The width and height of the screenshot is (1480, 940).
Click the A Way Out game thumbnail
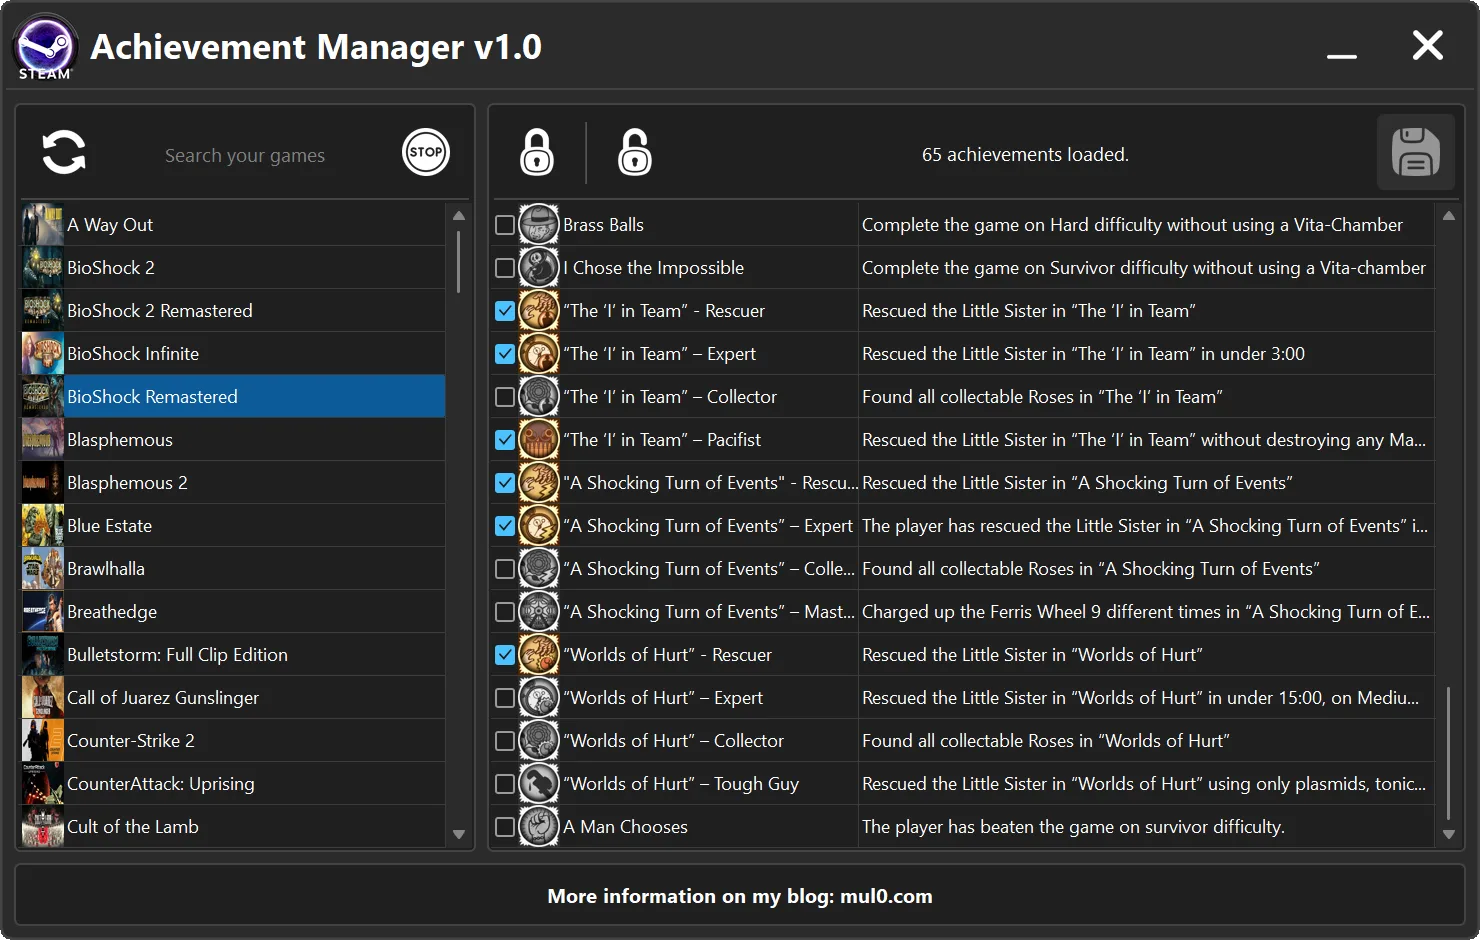coord(43,225)
